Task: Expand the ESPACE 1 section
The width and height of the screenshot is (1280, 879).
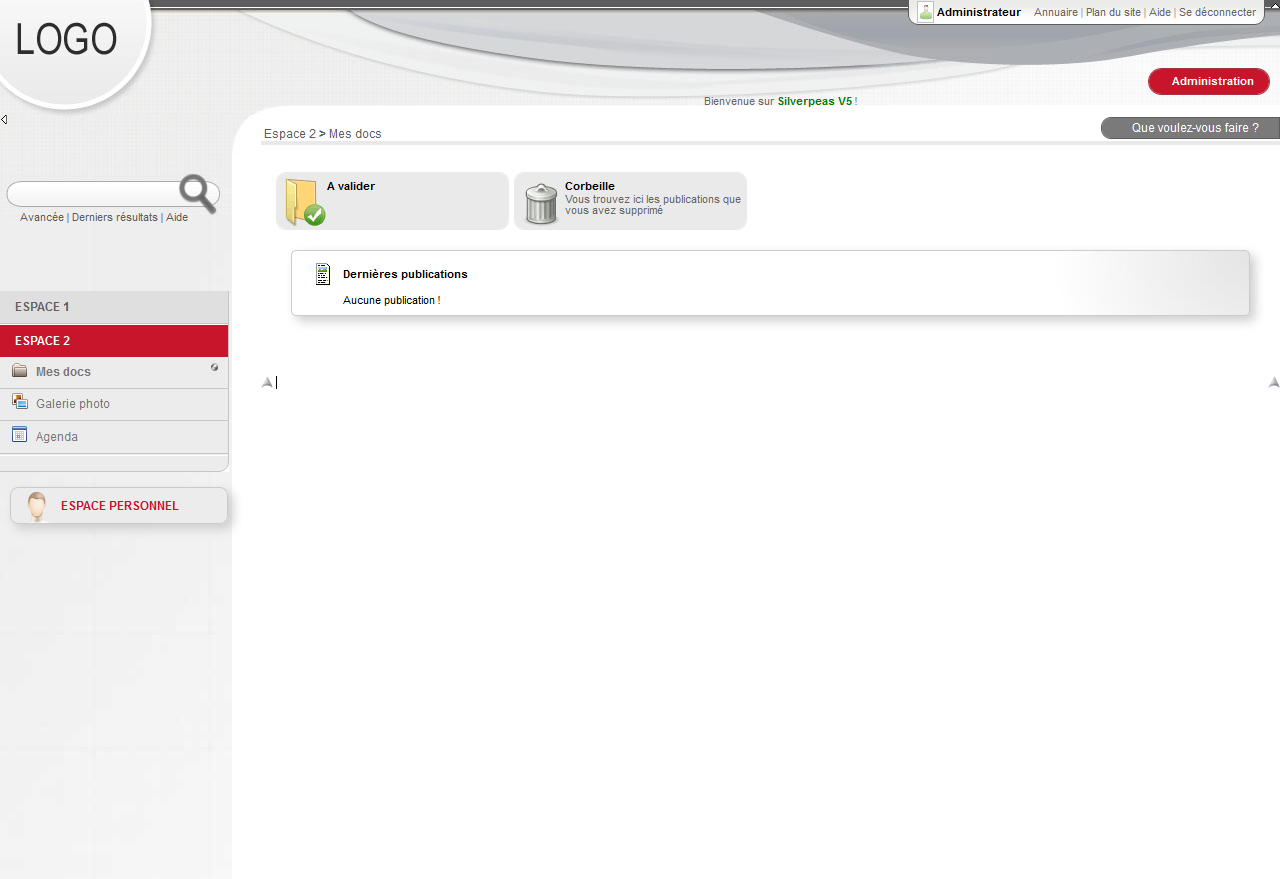Action: tap(42, 307)
